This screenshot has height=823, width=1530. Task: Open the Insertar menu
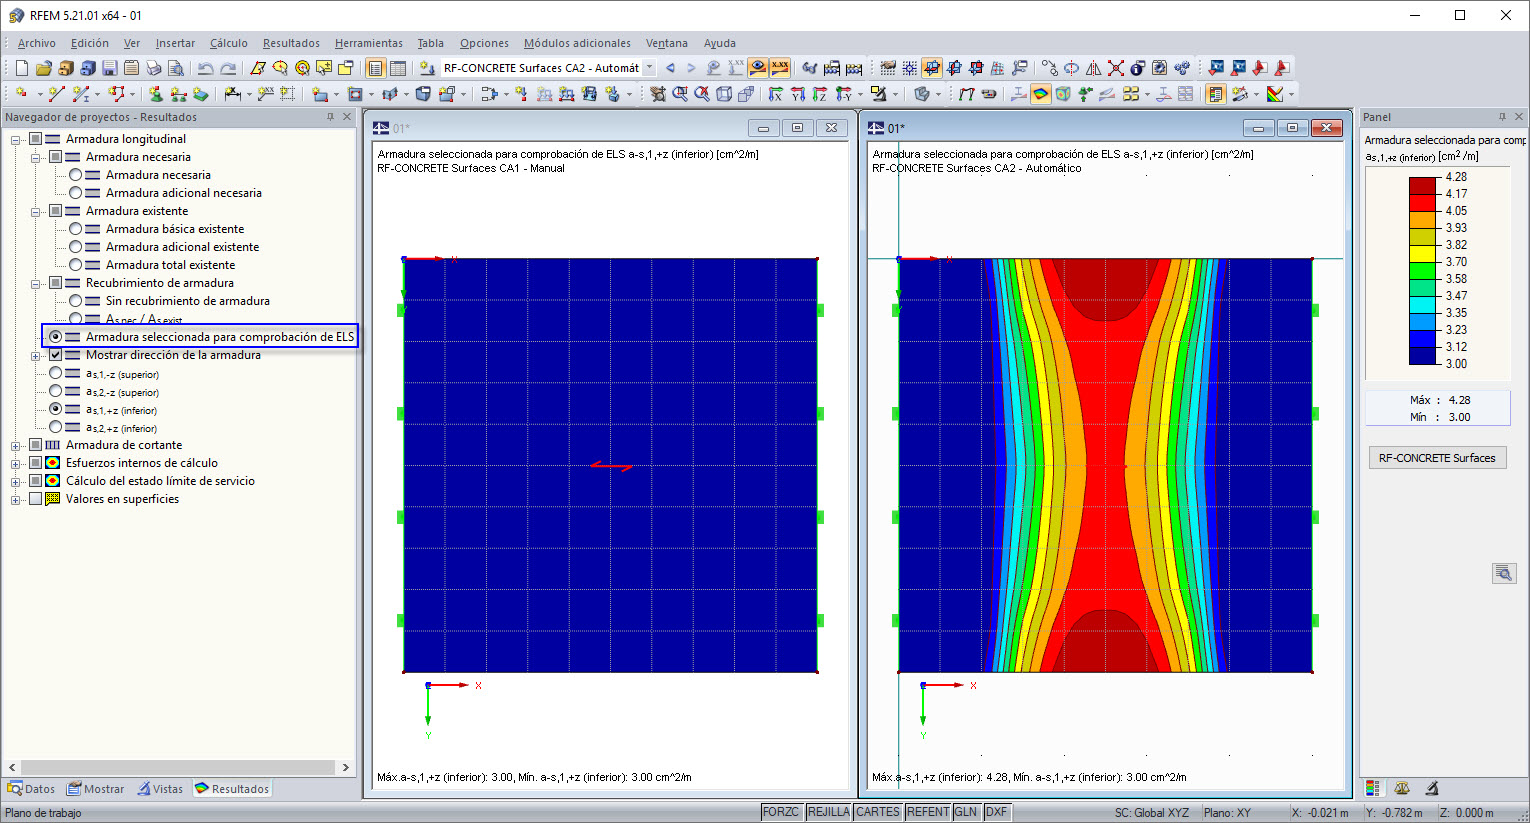(175, 43)
